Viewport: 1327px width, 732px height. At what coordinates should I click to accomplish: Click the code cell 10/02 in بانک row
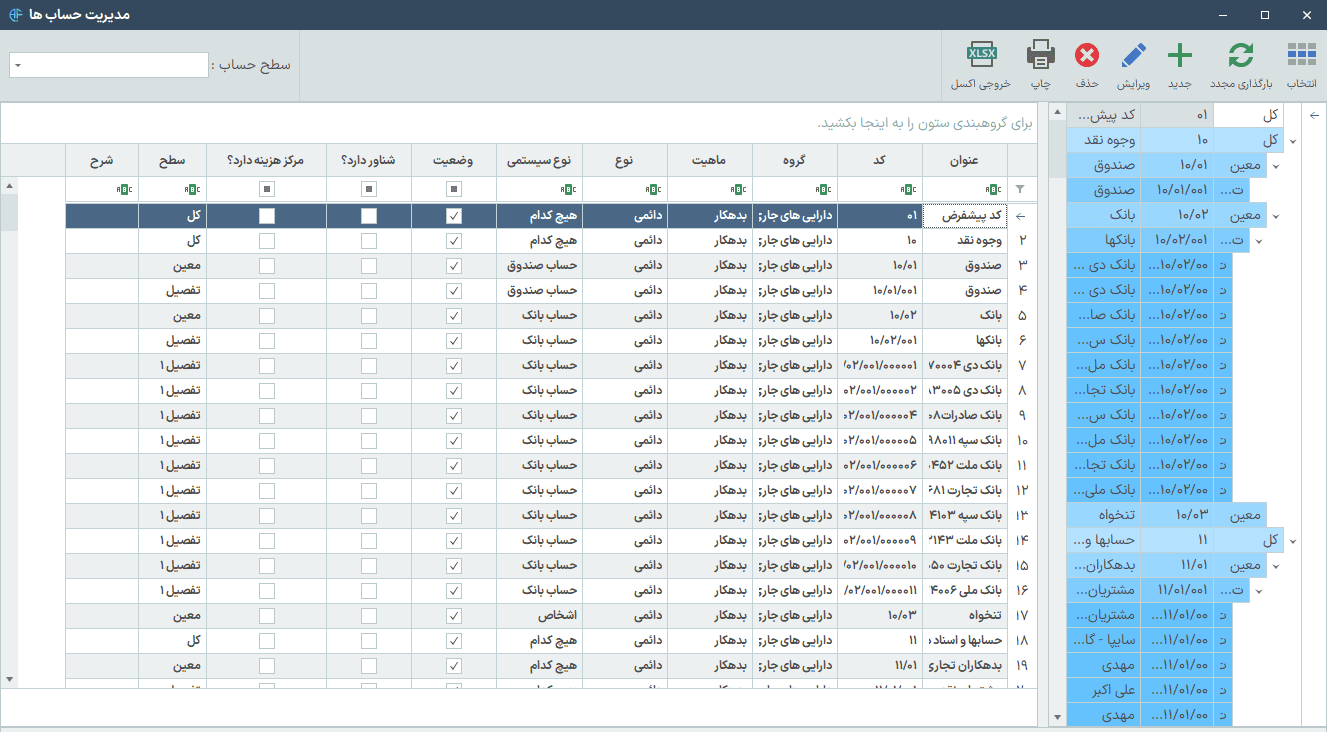(x=880, y=316)
